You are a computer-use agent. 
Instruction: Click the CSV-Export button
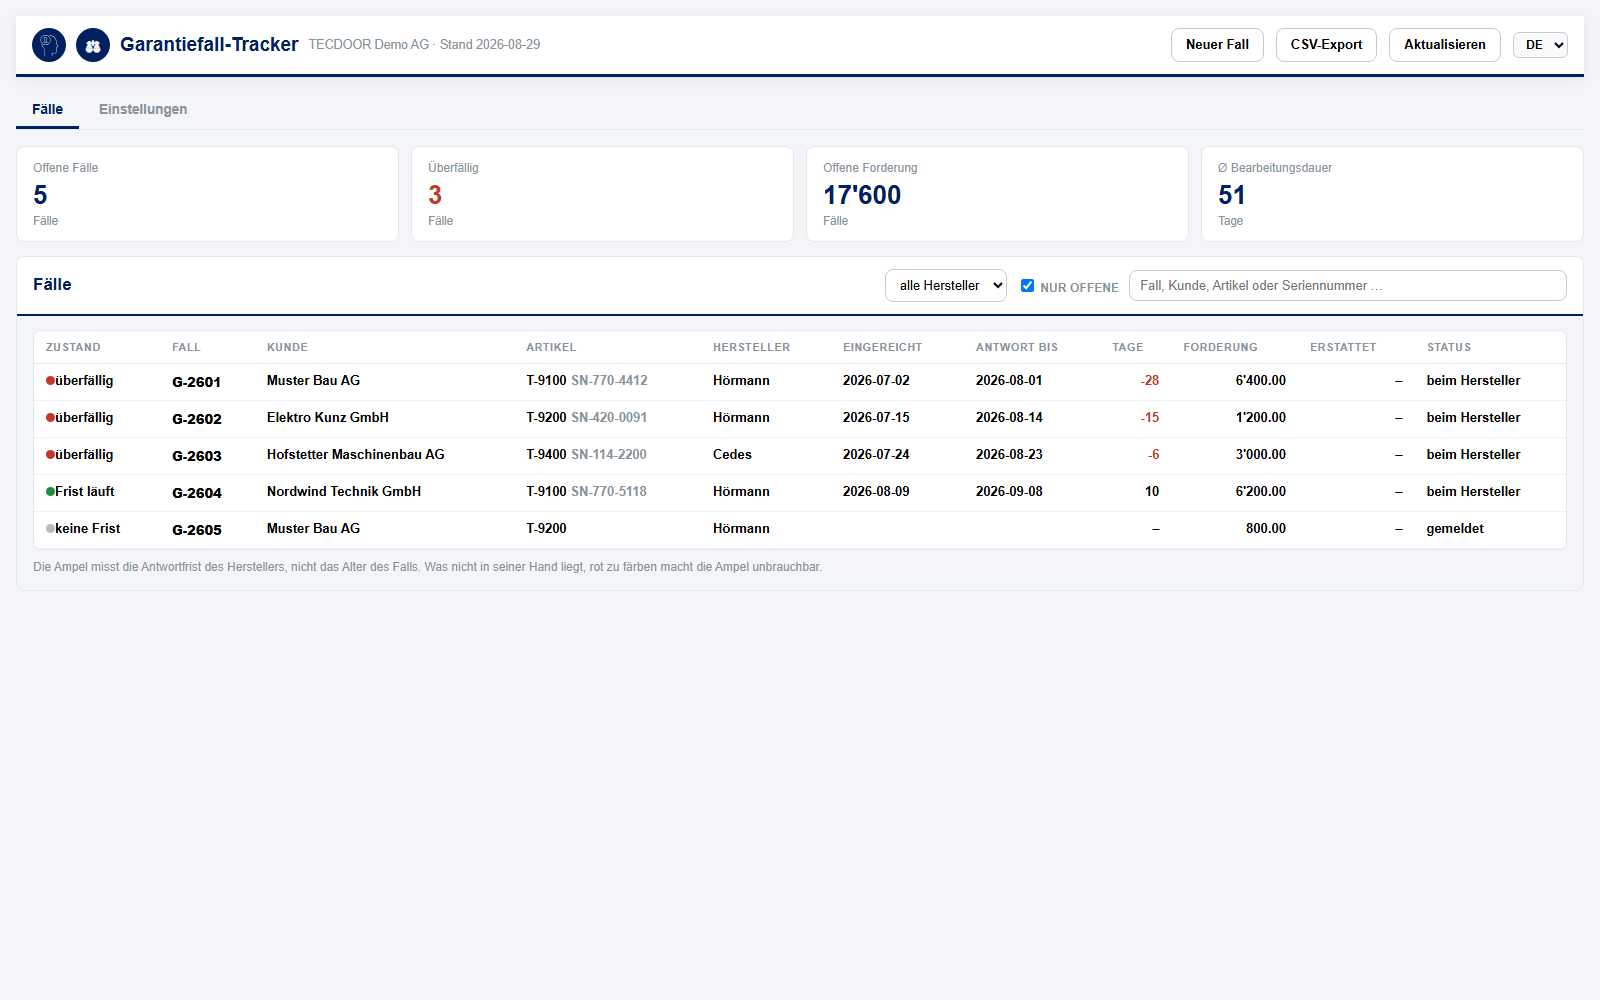pos(1326,45)
